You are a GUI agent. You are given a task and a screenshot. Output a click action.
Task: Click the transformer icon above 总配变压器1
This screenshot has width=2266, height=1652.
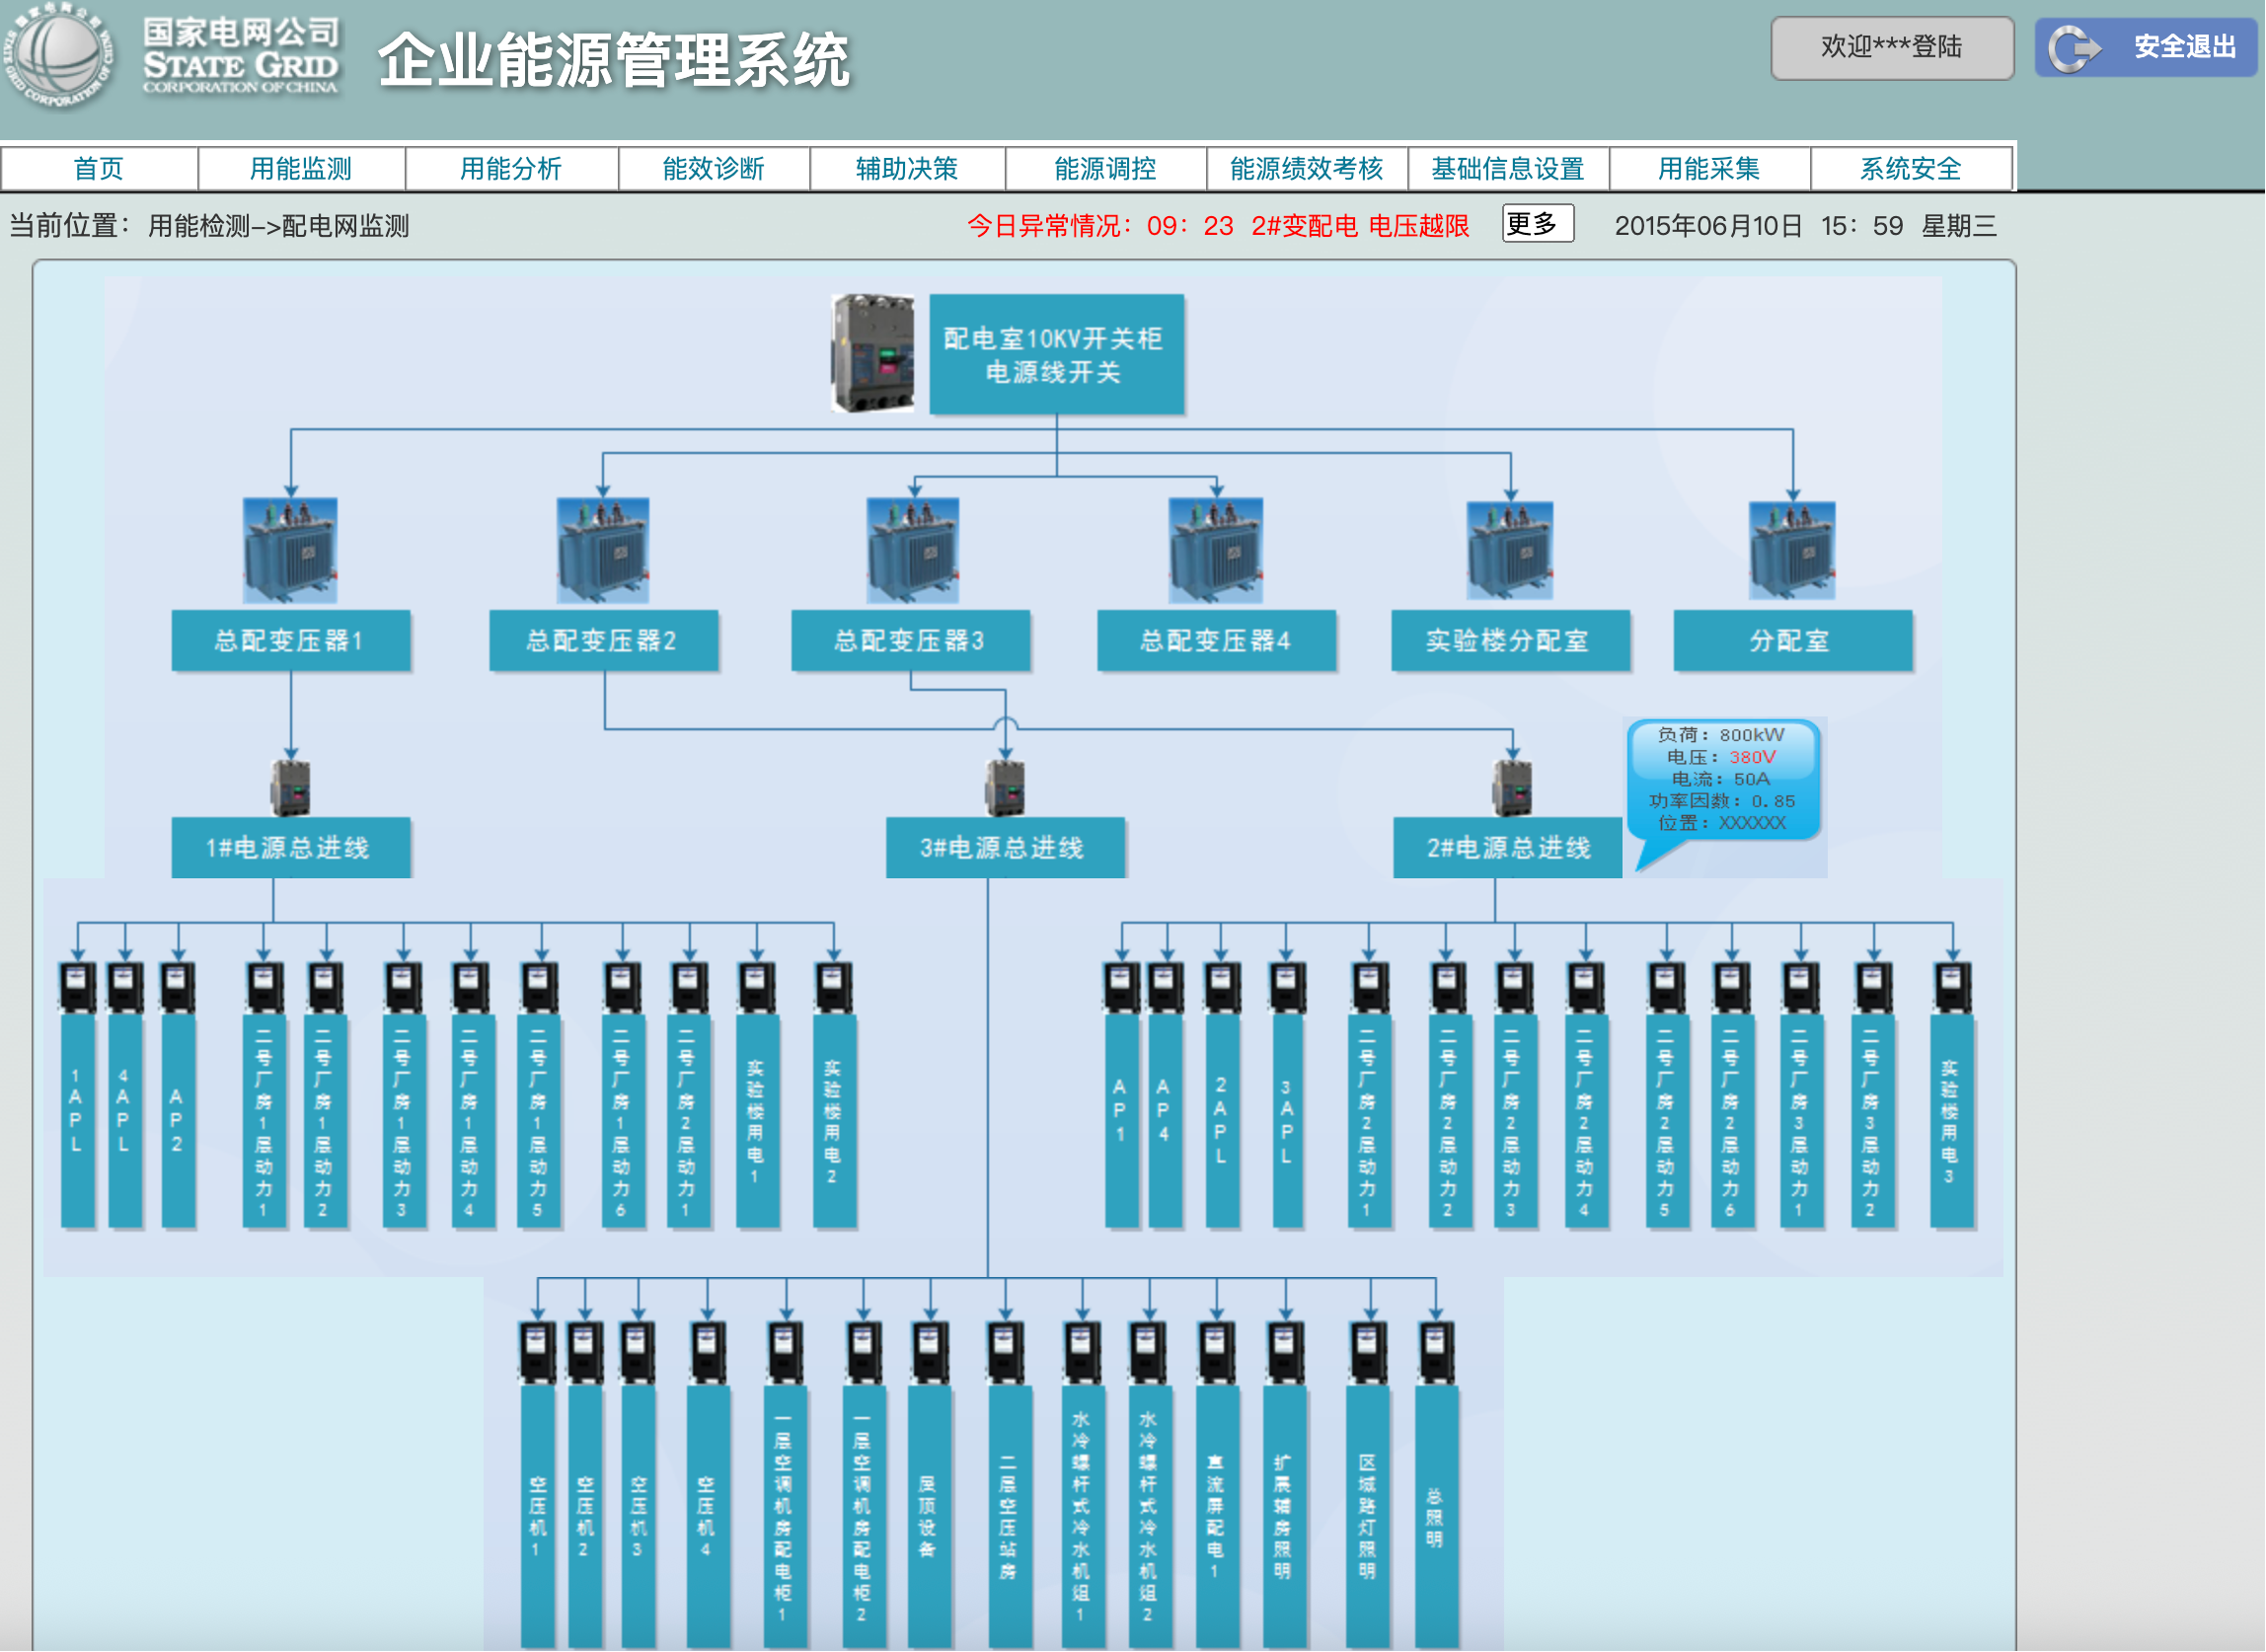tap(290, 550)
